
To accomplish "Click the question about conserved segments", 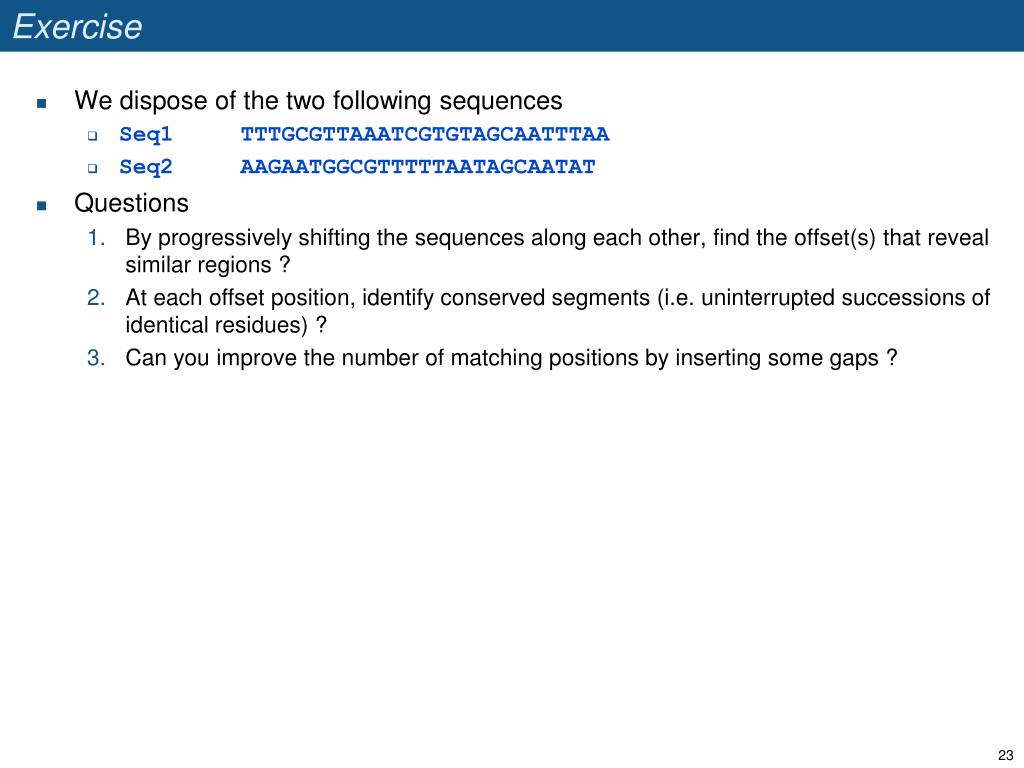I will pyautogui.click(x=558, y=311).
